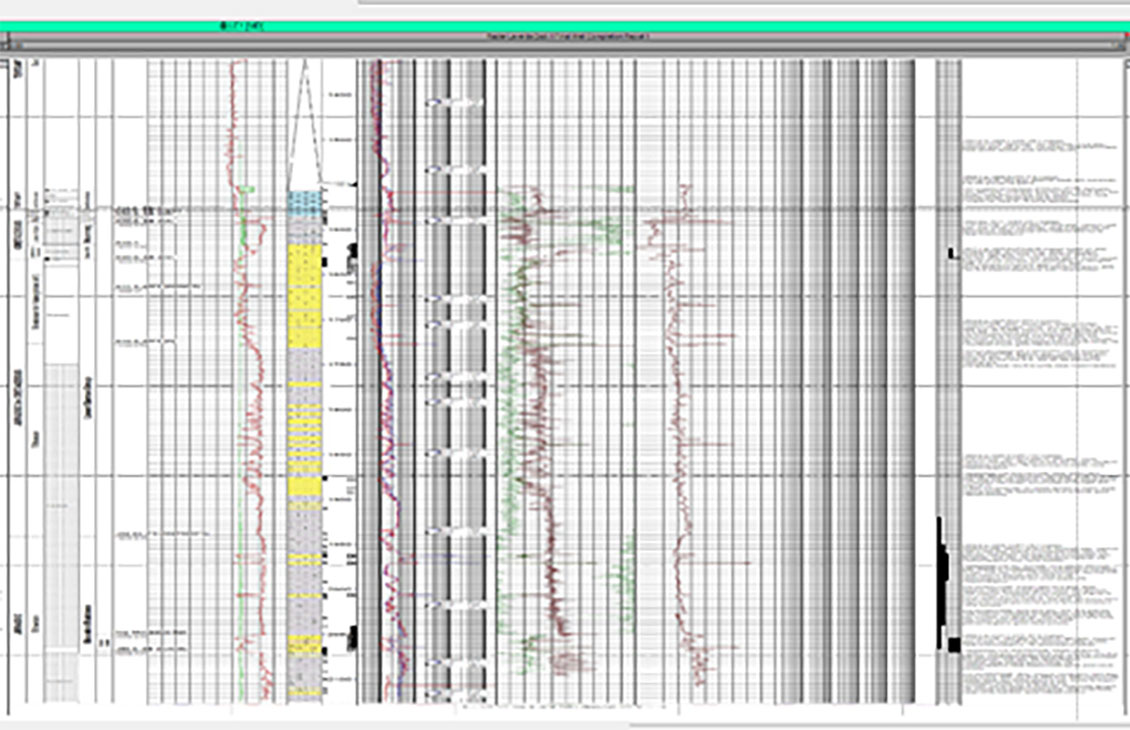
Task: Click the topmost white casing marker in the gray track
Action: (455, 102)
